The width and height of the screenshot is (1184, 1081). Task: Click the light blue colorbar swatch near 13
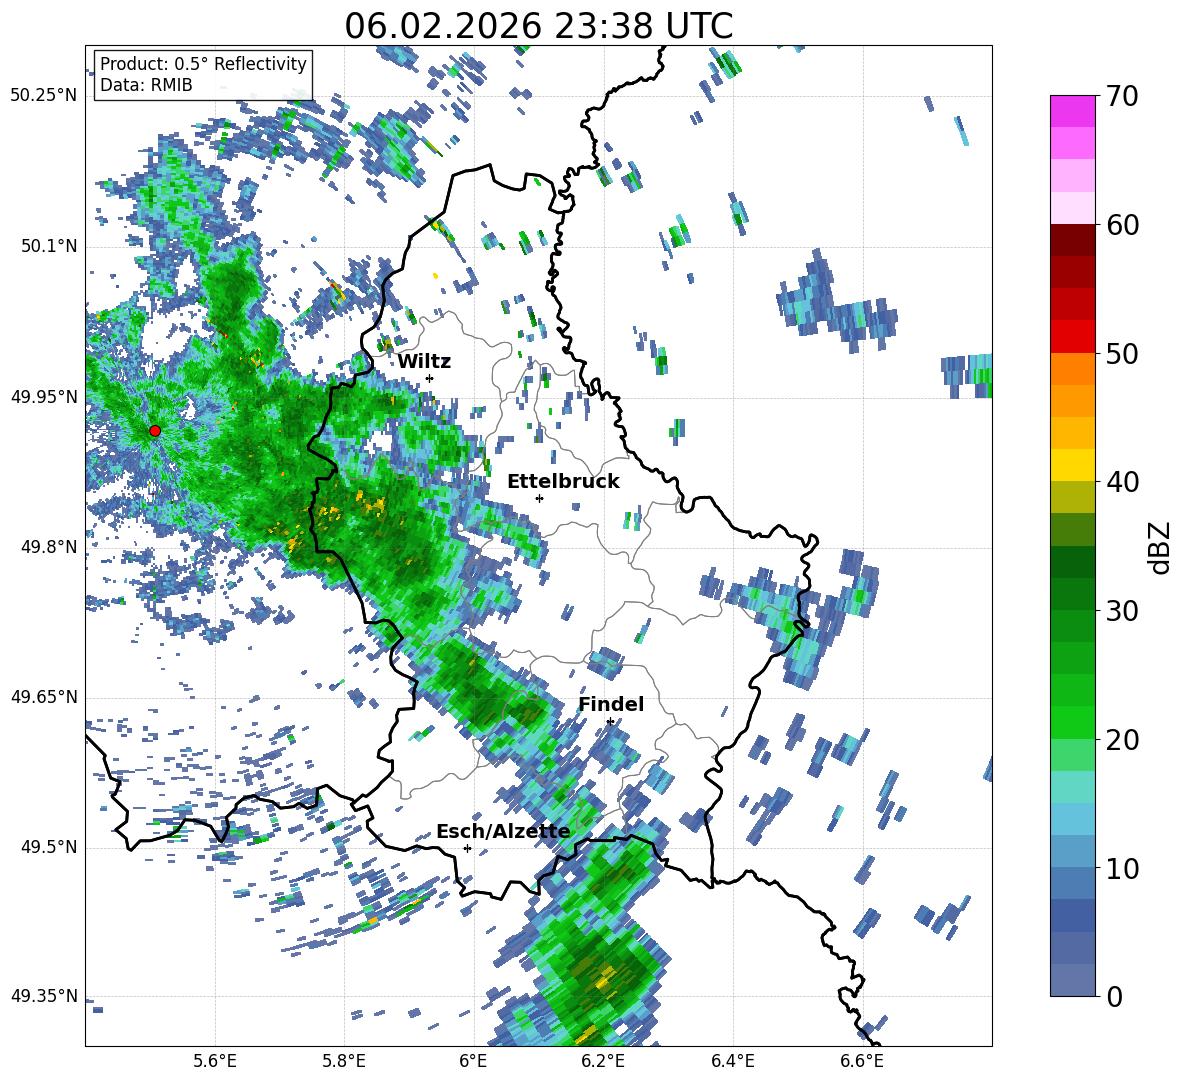pyautogui.click(x=1072, y=819)
